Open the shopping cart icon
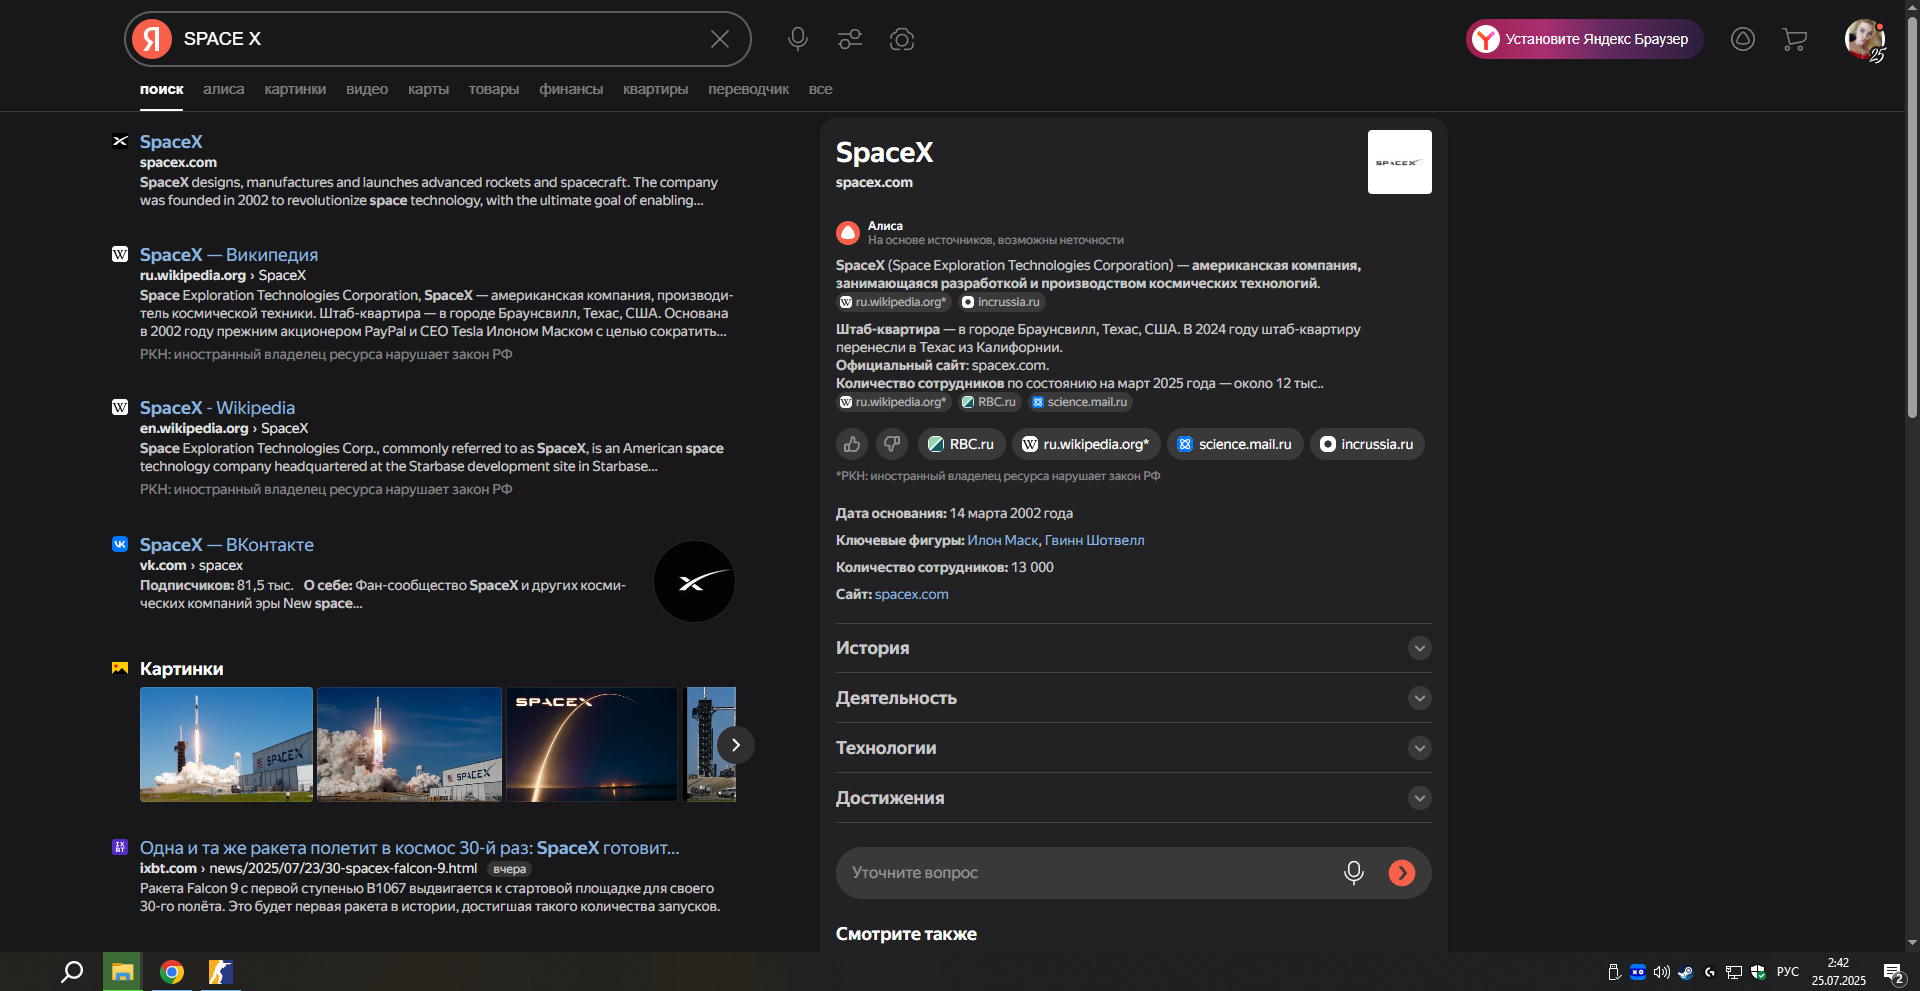The width and height of the screenshot is (1920, 991). [1794, 39]
